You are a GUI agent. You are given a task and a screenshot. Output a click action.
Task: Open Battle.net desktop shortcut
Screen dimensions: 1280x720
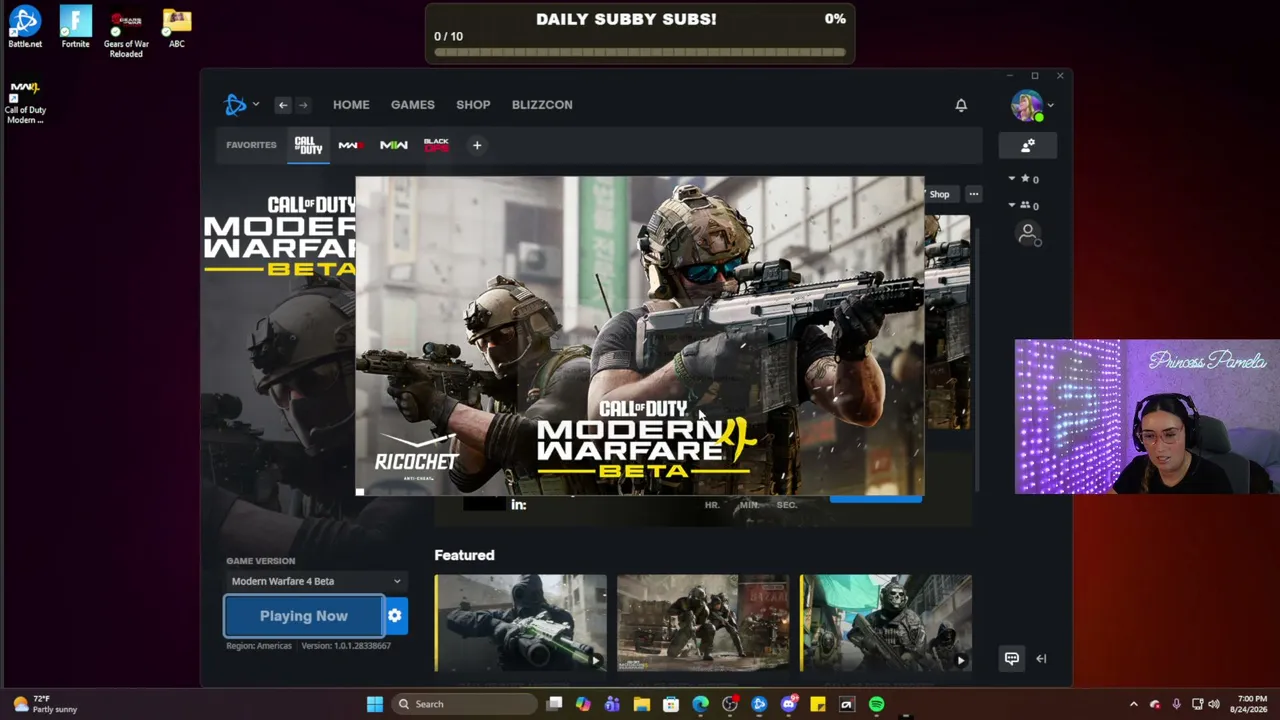[25, 27]
